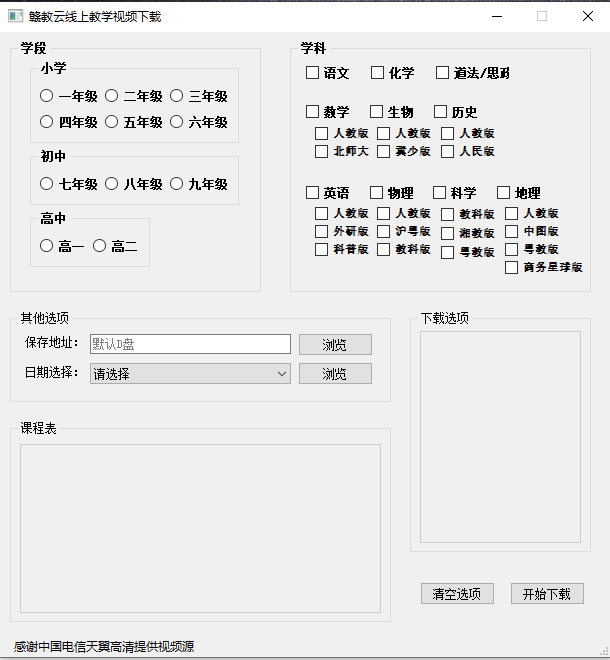The width and height of the screenshot is (610, 660).
Task: Select 七年级 under 初中
Action: [46, 184]
